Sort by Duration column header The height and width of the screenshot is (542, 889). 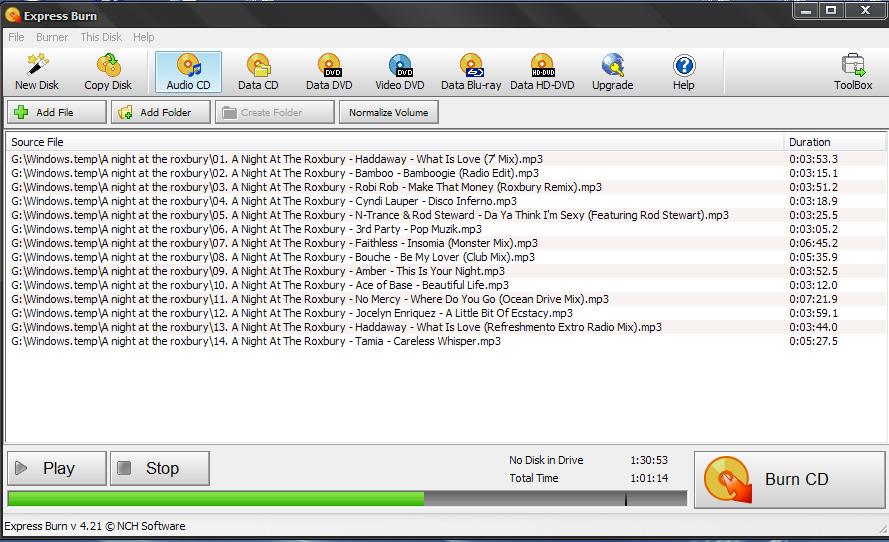coord(834,142)
